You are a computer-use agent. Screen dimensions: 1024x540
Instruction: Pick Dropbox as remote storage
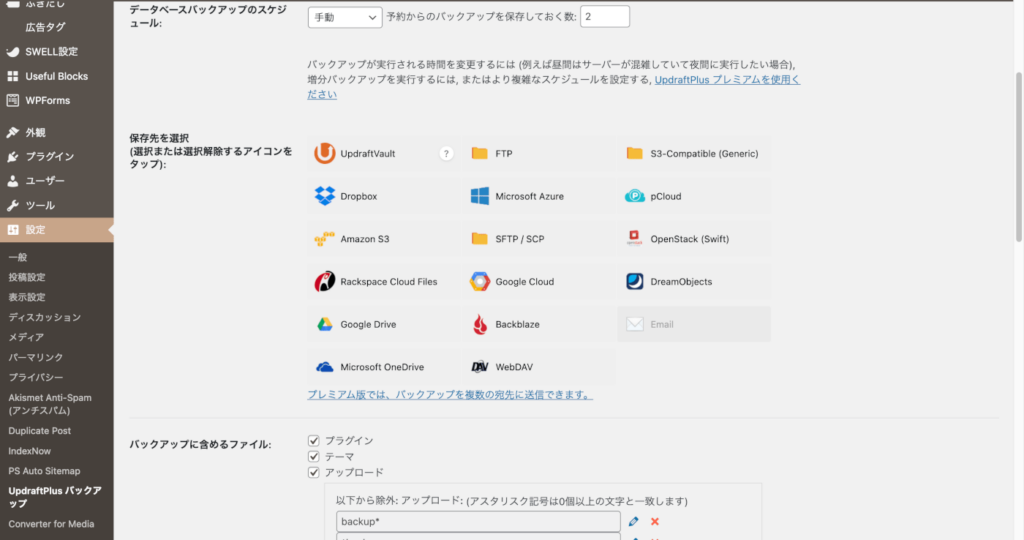coord(325,196)
